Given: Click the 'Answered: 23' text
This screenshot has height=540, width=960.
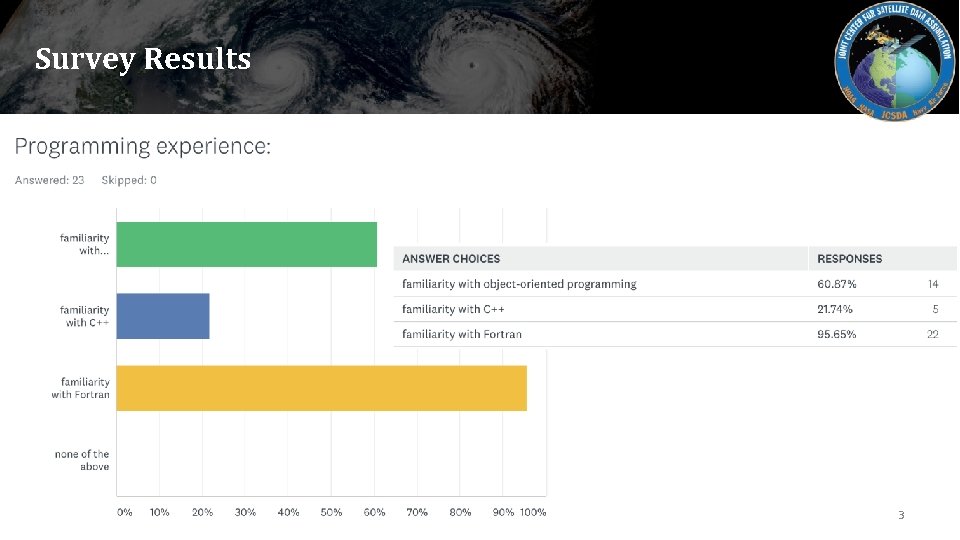Looking at the screenshot, I should pyautogui.click(x=49, y=180).
